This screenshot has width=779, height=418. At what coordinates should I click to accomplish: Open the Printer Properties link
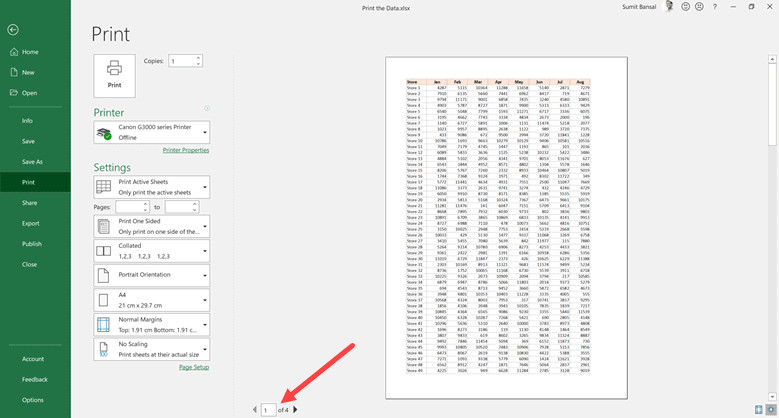(186, 150)
